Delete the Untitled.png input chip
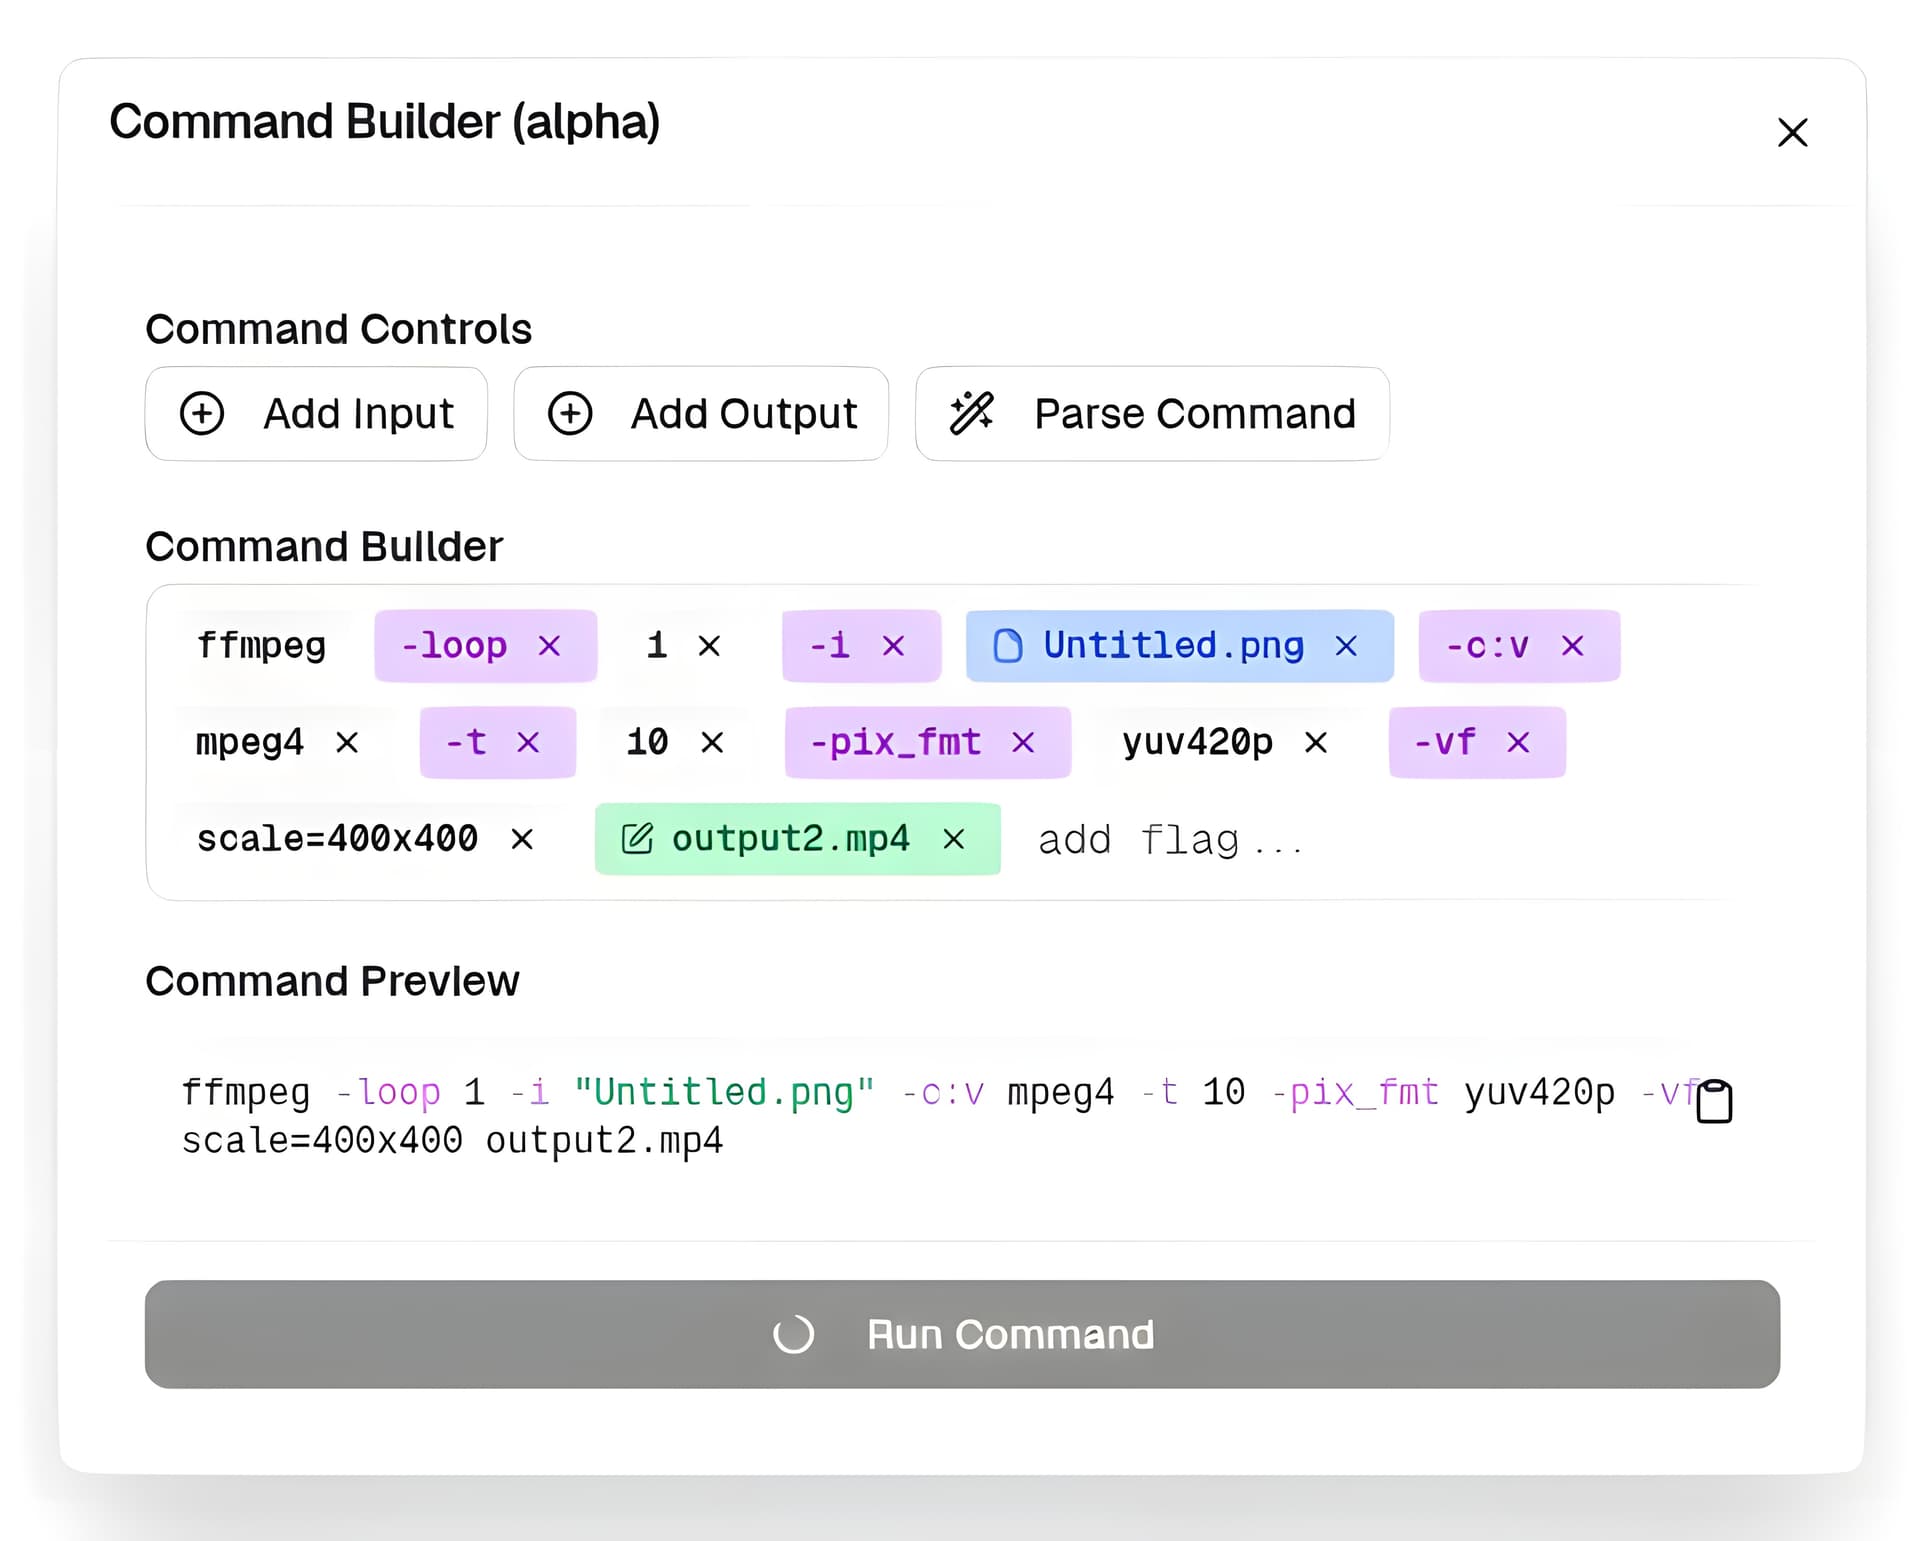Screen dimensions: 1920x1541 click(x=1346, y=646)
